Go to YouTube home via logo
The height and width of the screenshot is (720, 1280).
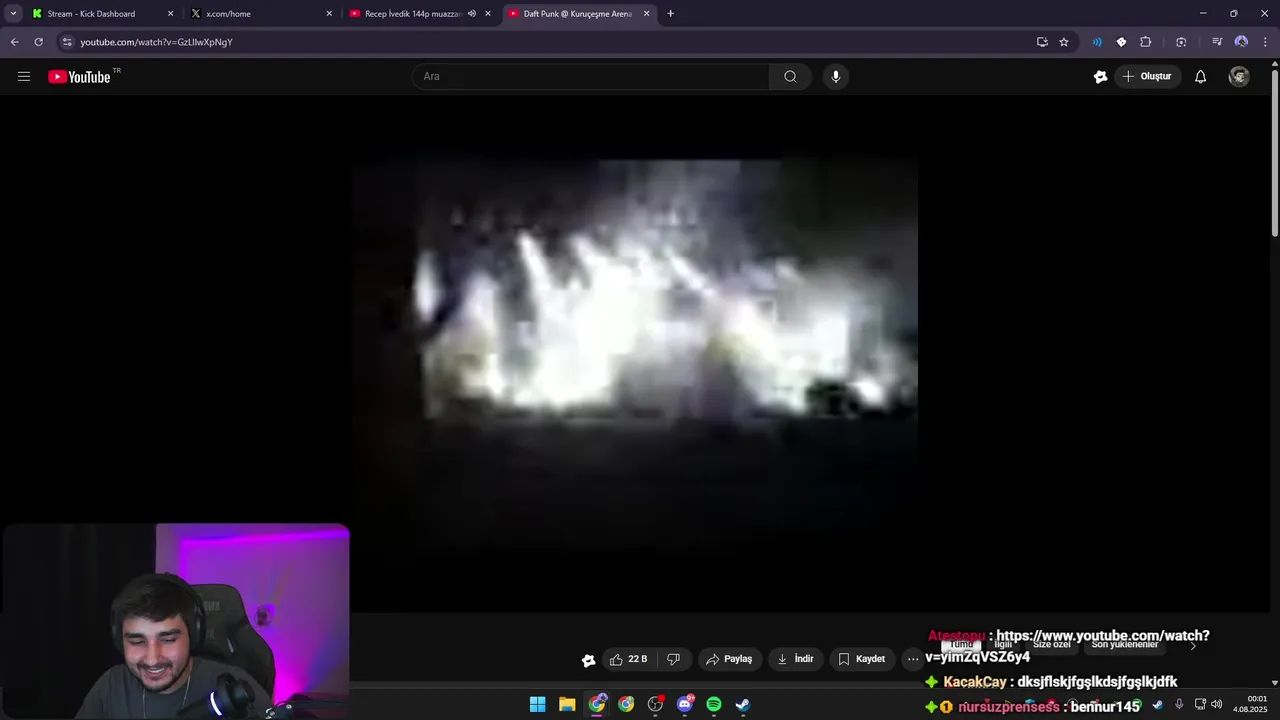[79, 77]
